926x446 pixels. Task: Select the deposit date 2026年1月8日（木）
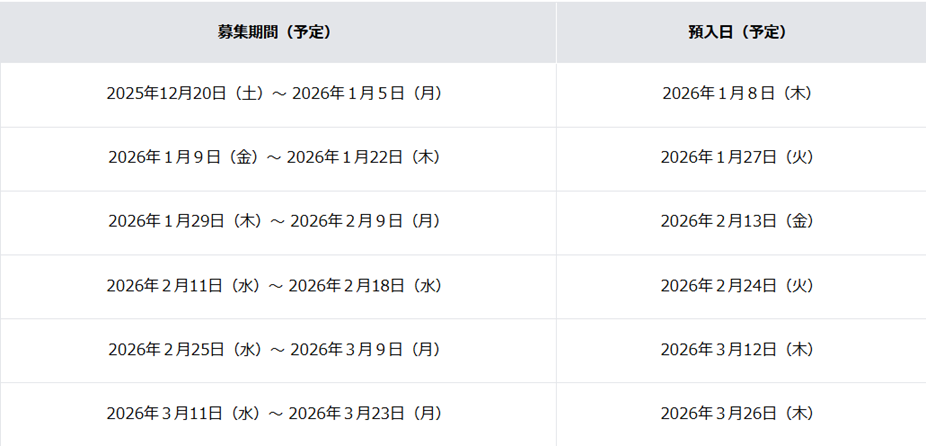pyautogui.click(x=737, y=94)
